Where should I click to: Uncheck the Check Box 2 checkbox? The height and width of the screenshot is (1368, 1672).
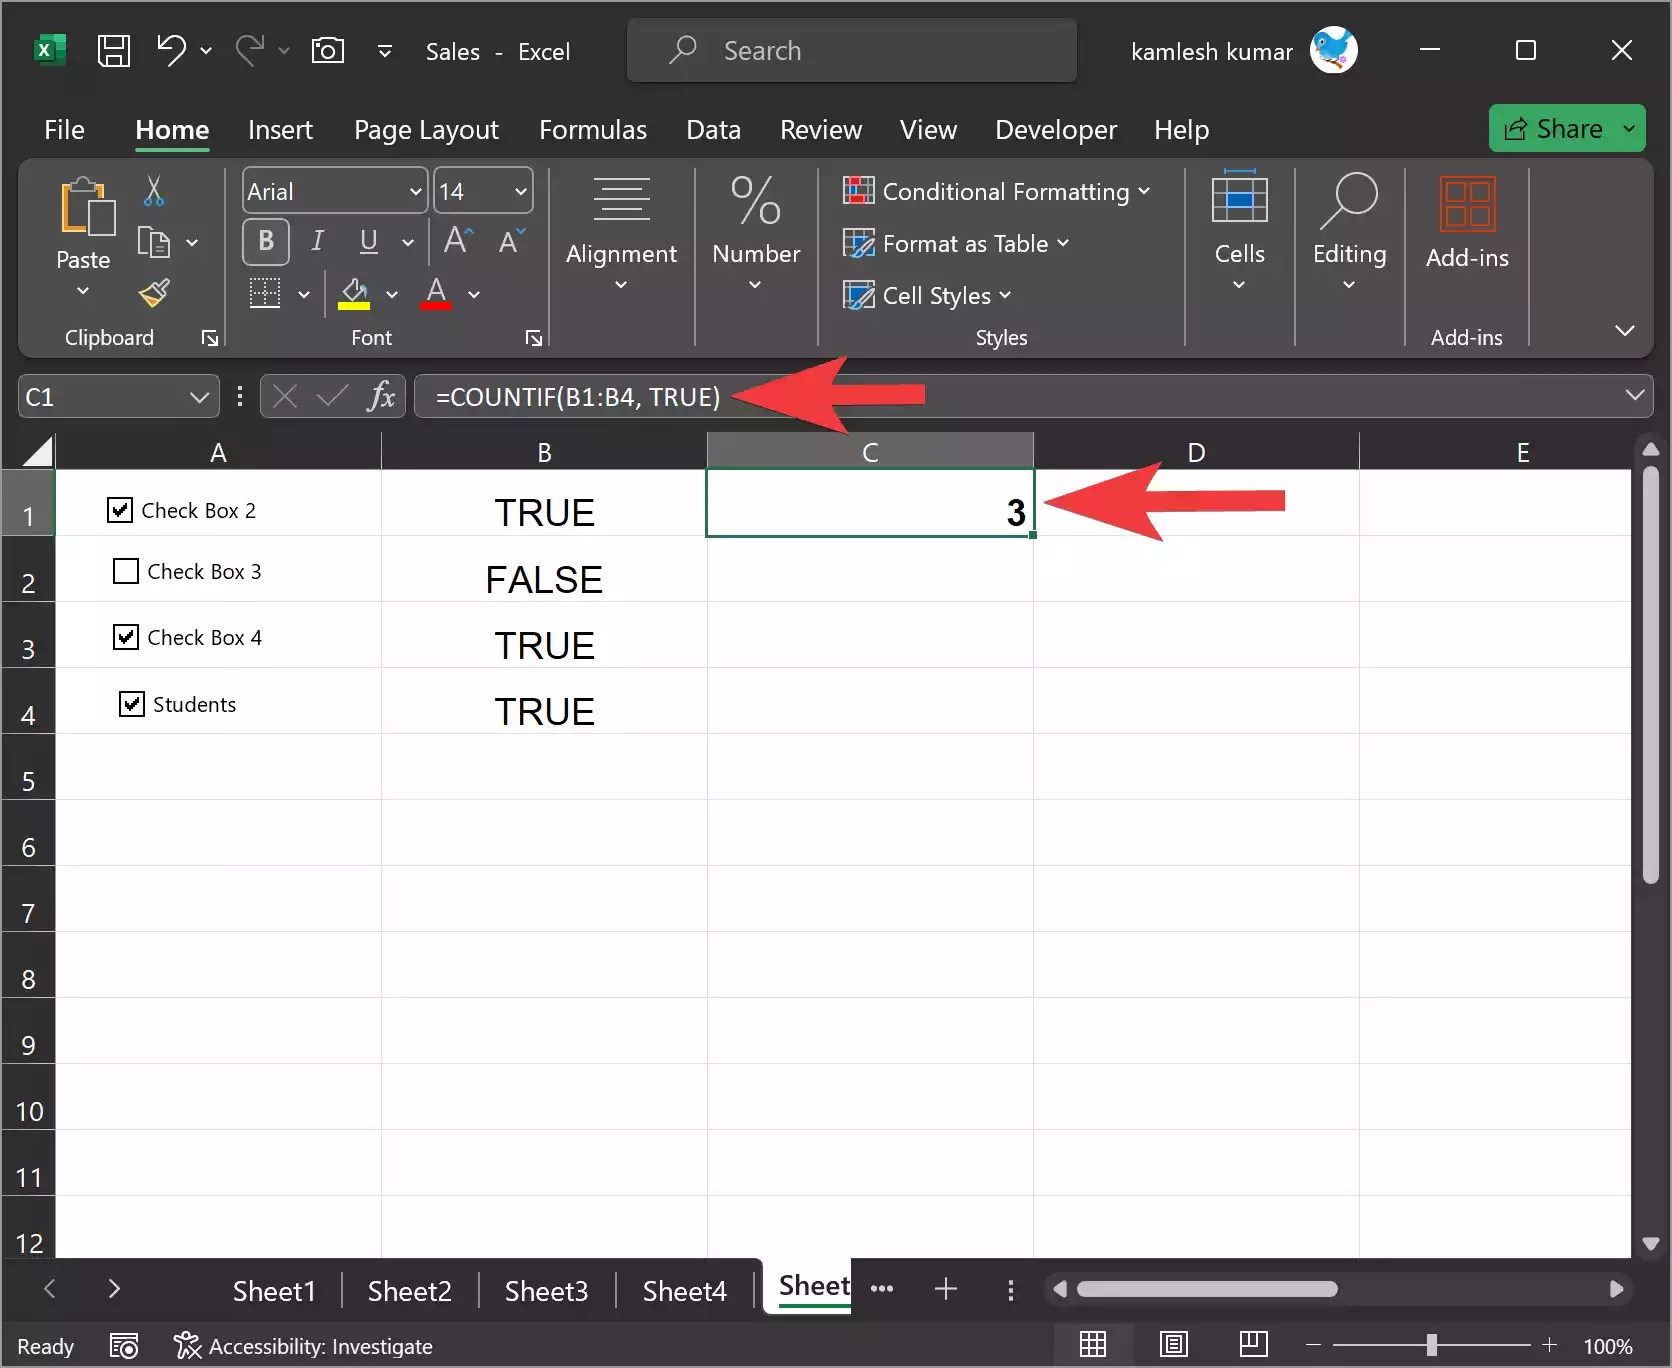click(119, 508)
